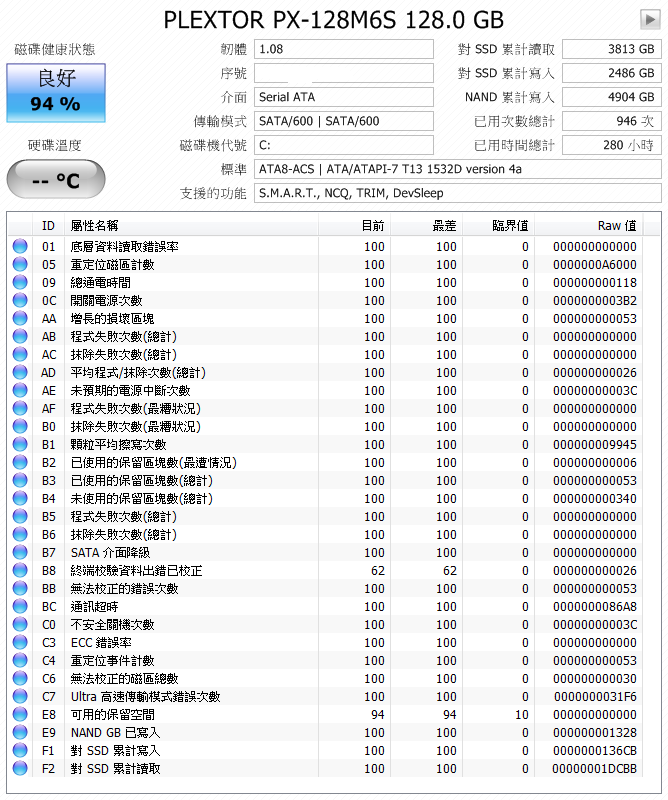Select the F1 對 SSD 累計寫入 row name
The width and height of the screenshot is (668, 800).
tap(115, 751)
